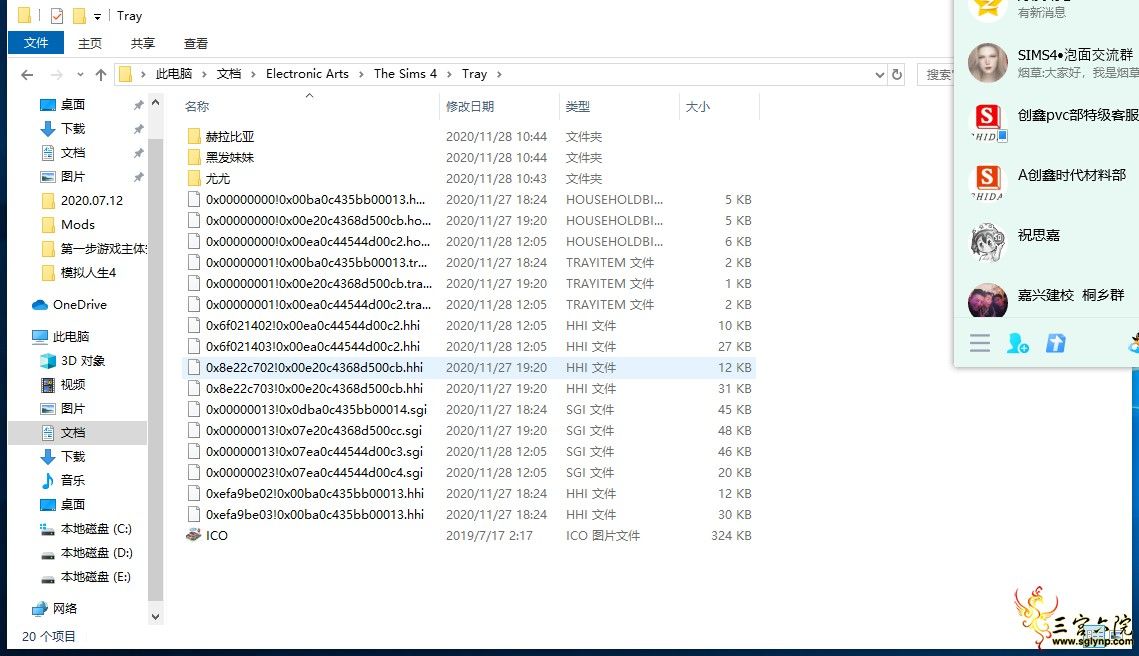The image size is (1139, 656).
Task: Open 本地磁盘 (E:) drive
Action: (x=96, y=576)
